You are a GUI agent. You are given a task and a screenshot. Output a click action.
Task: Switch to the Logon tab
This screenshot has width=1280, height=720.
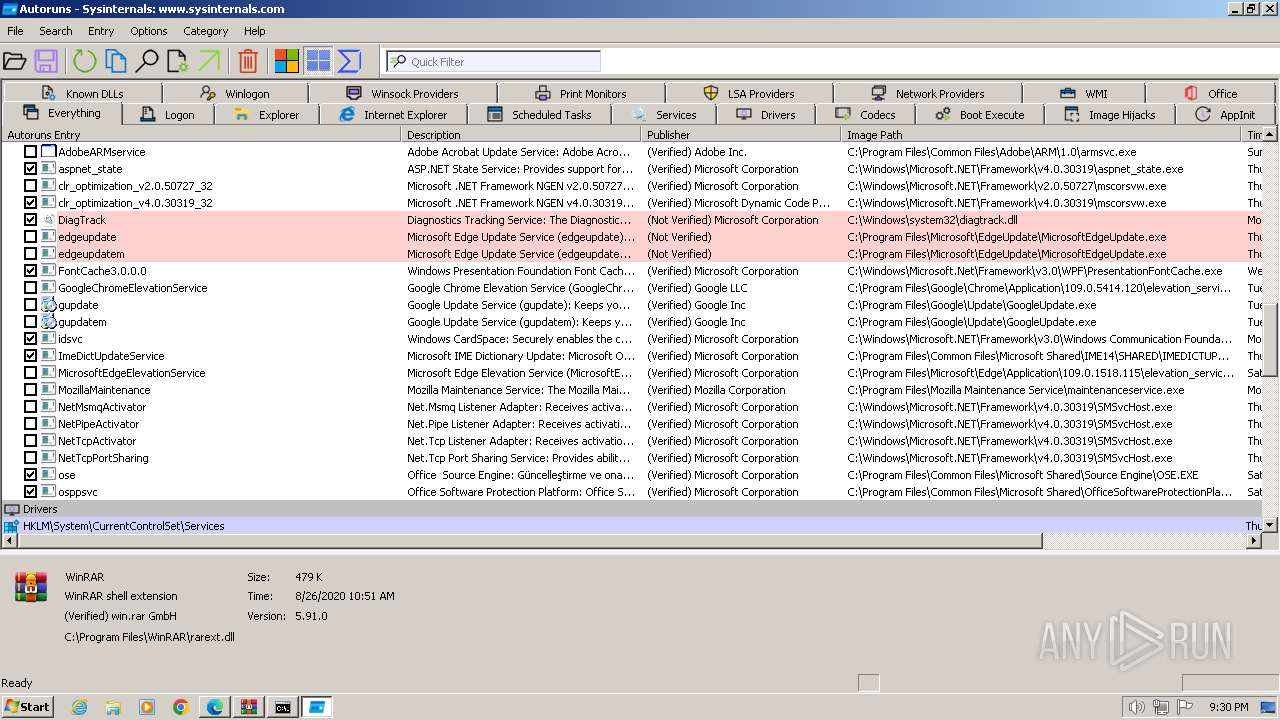[168, 115]
